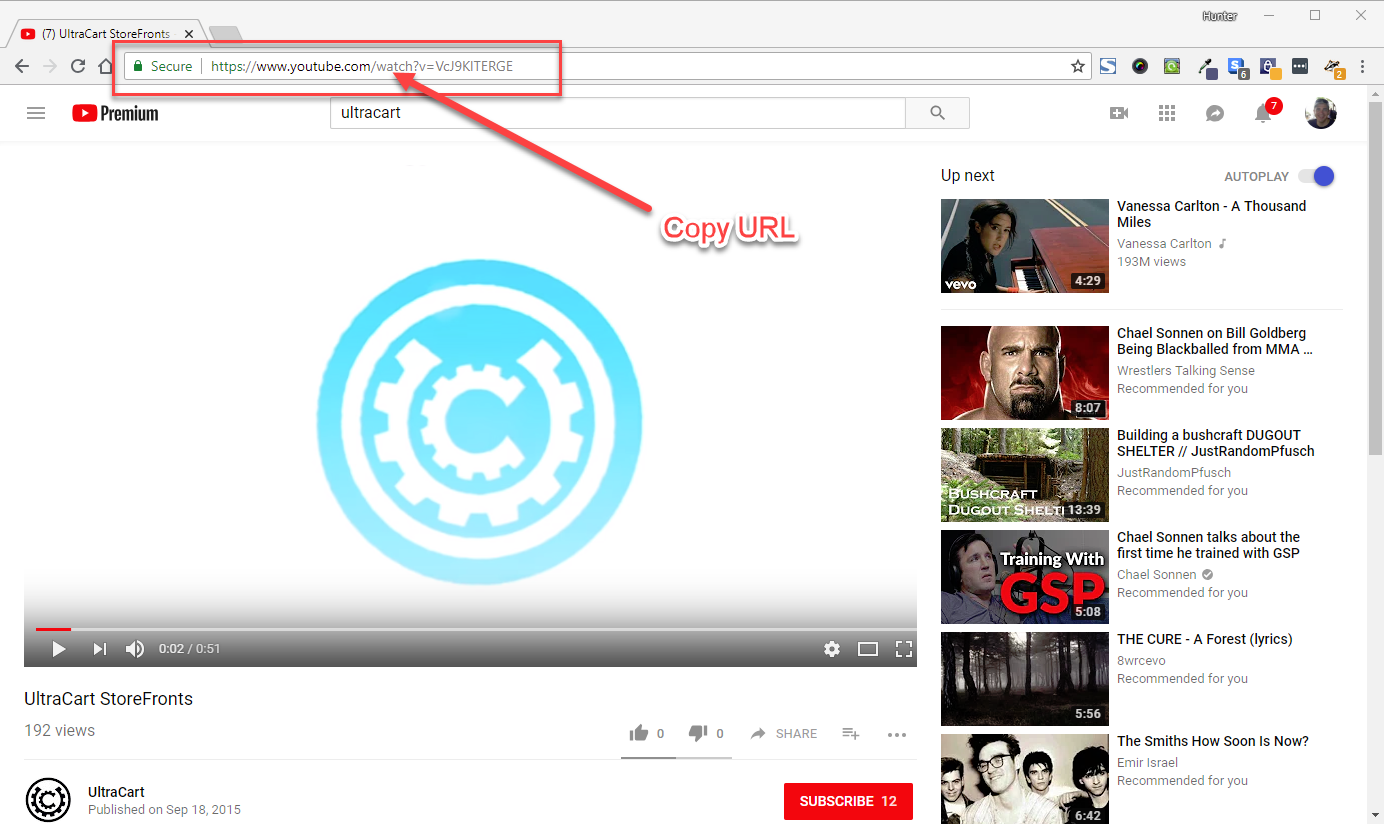Open the notifications bell with 7 alerts
This screenshot has height=824, width=1384.
1264,112
